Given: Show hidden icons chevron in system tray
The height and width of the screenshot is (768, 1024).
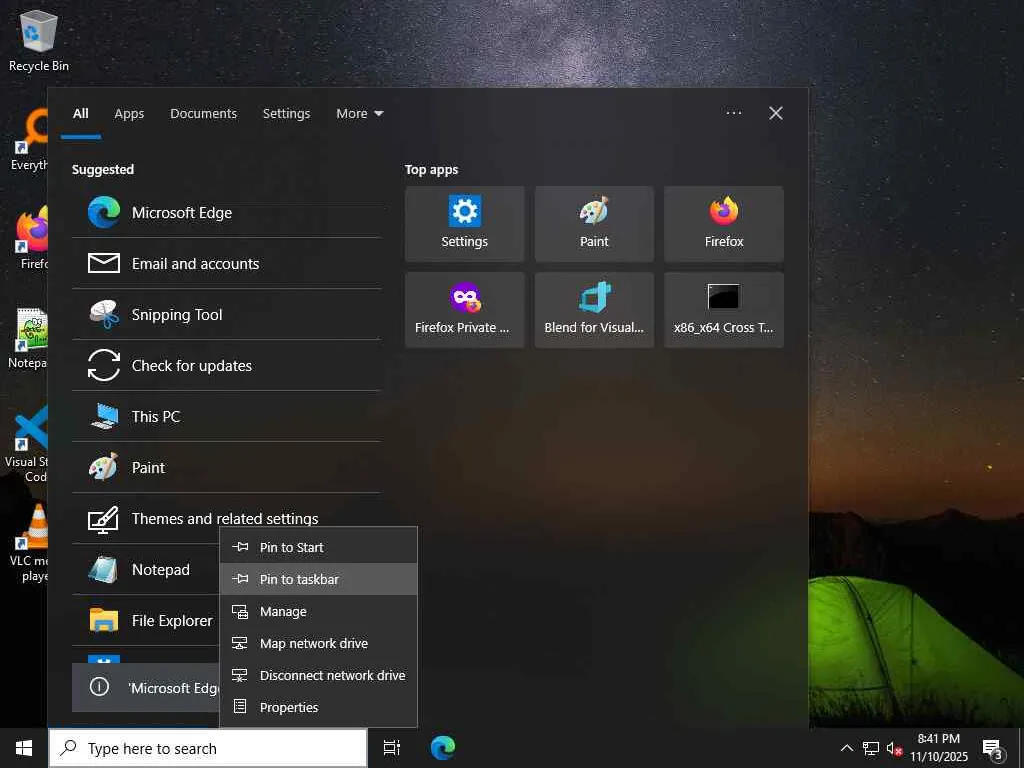Looking at the screenshot, I should click(846, 748).
